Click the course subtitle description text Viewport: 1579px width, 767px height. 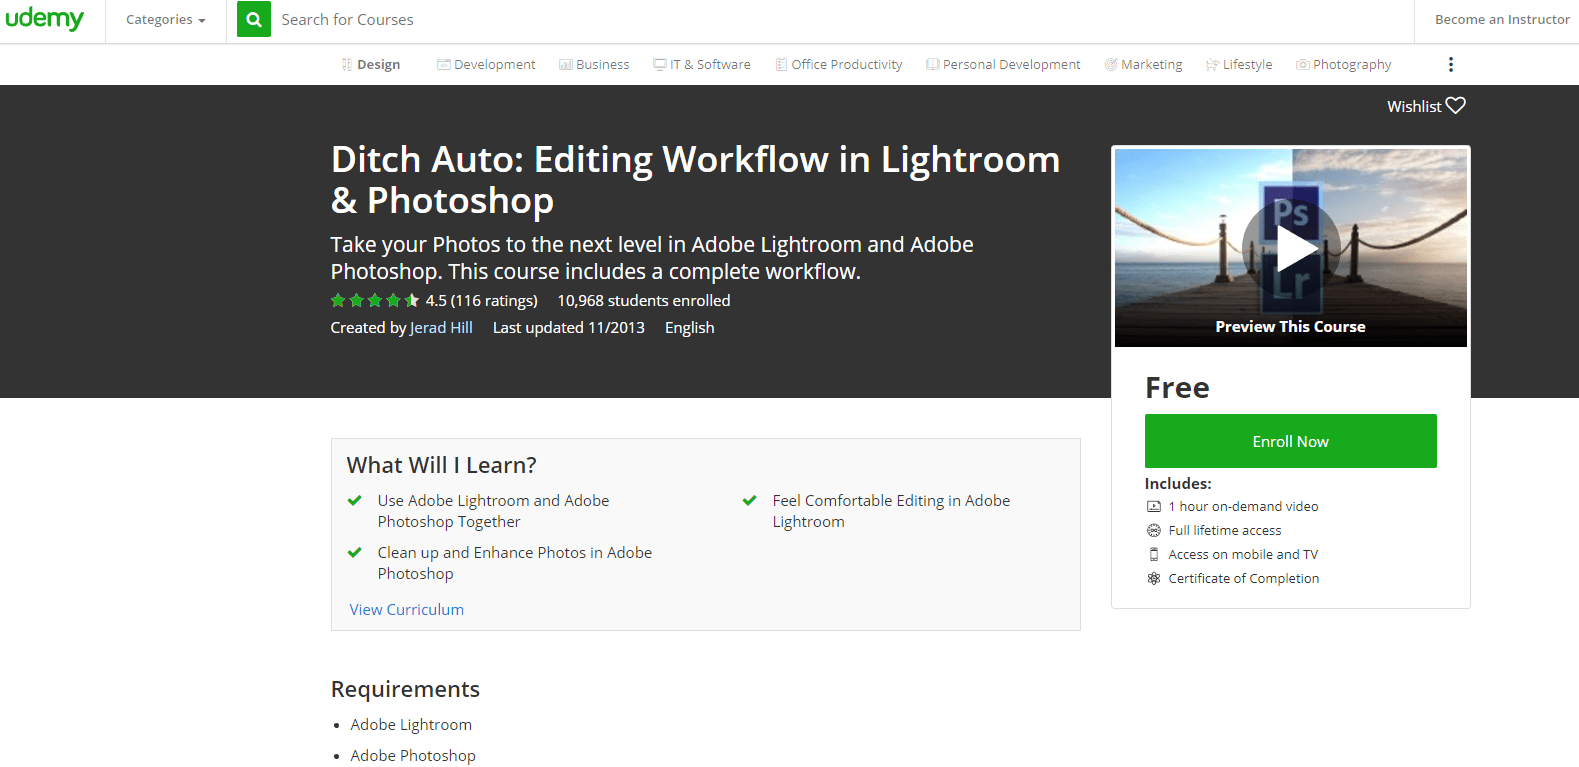pyautogui.click(x=652, y=258)
